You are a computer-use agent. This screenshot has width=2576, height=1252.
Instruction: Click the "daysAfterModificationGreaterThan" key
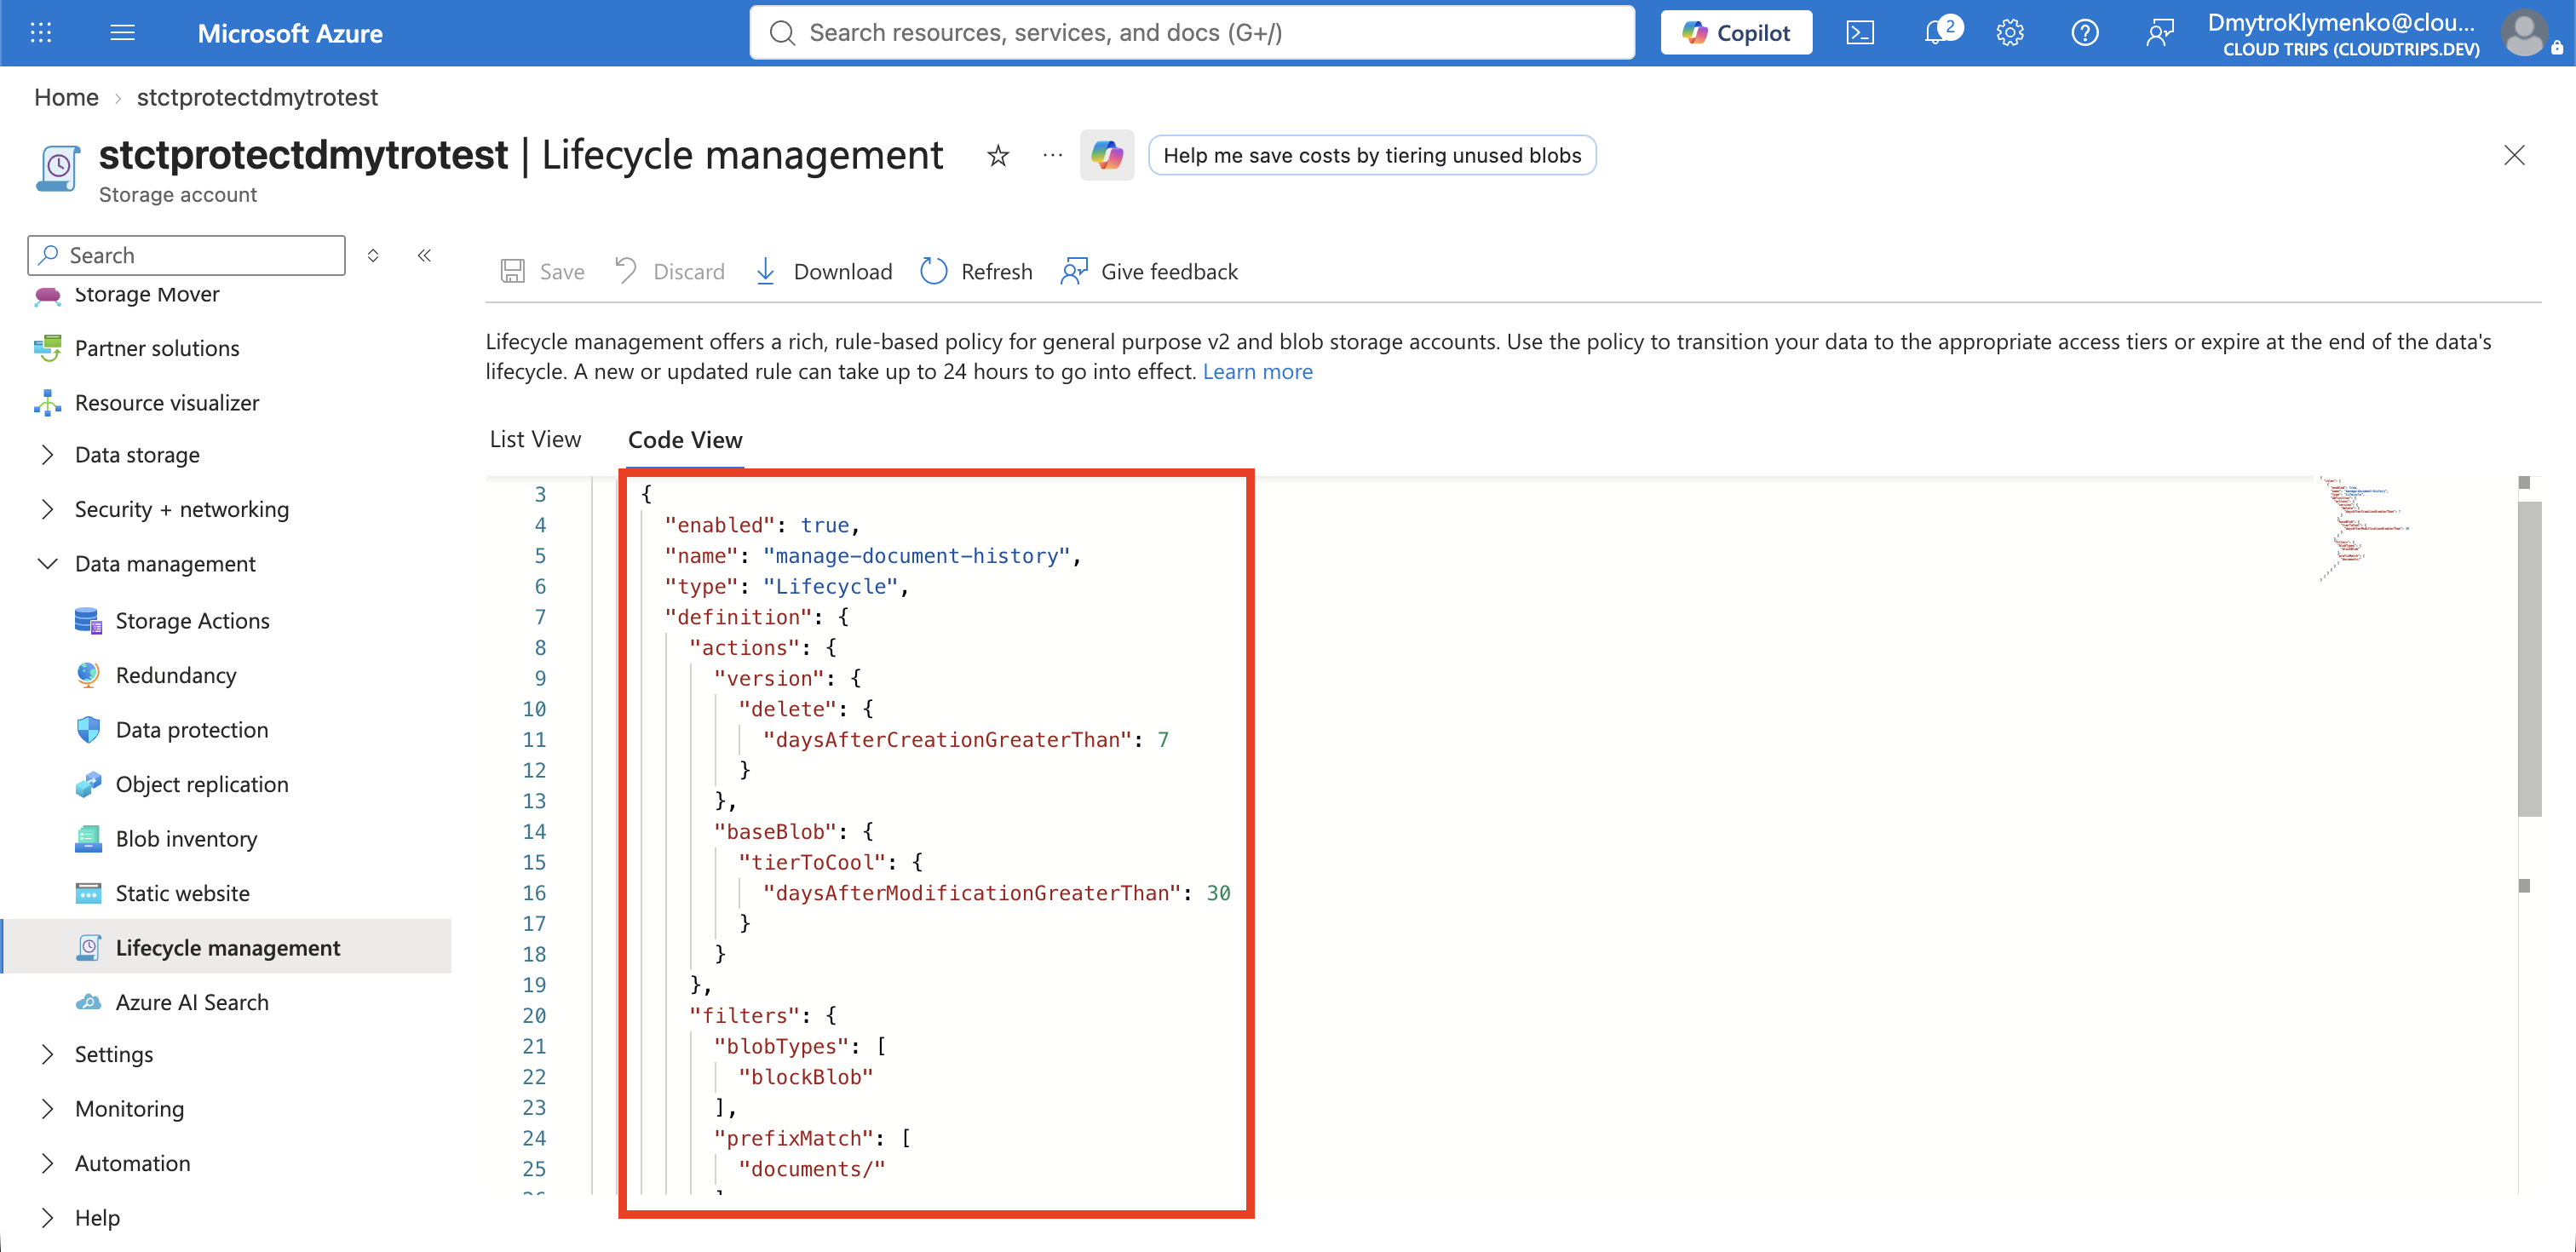pyautogui.click(x=972, y=892)
